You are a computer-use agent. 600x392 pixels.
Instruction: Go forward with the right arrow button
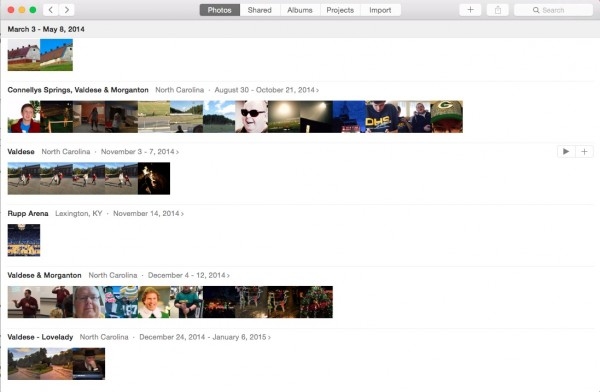tap(67, 10)
